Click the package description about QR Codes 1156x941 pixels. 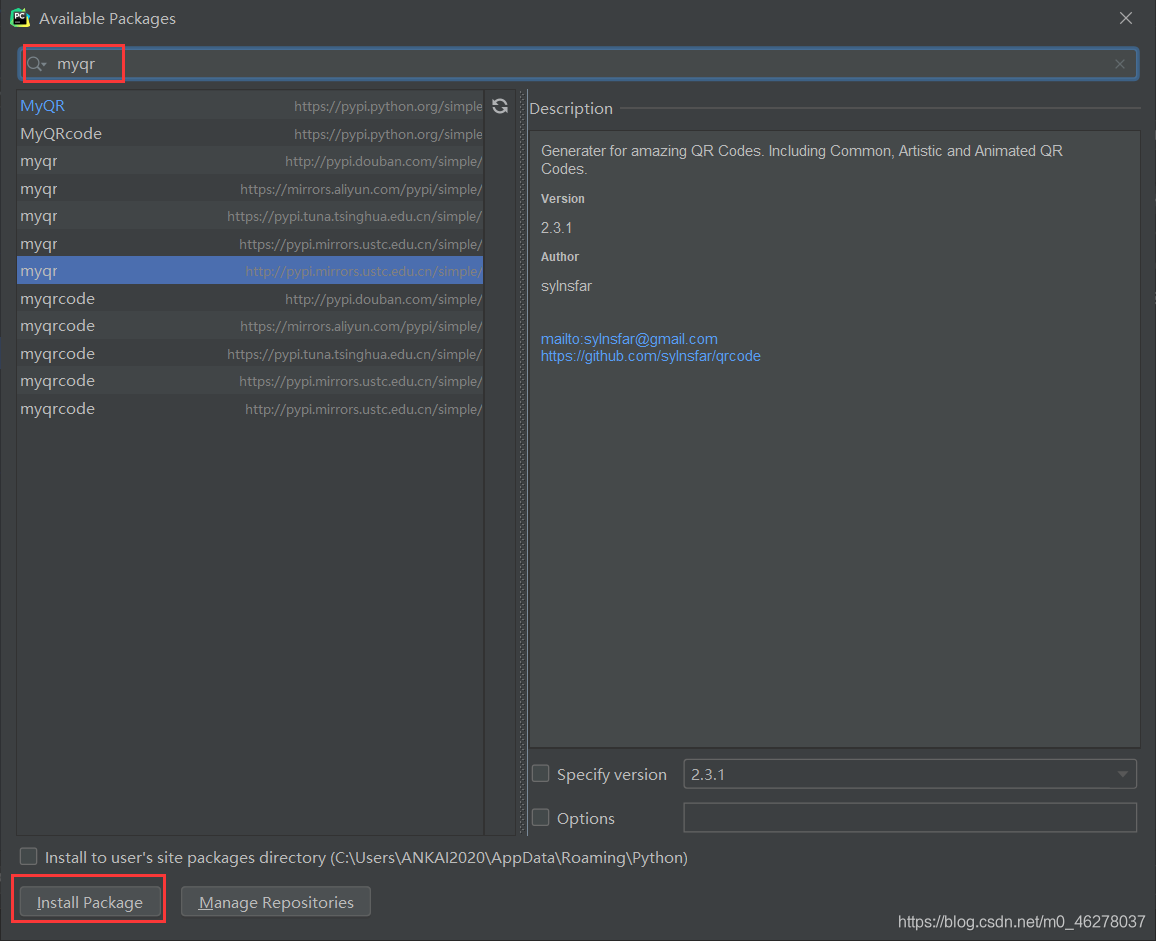(x=801, y=159)
